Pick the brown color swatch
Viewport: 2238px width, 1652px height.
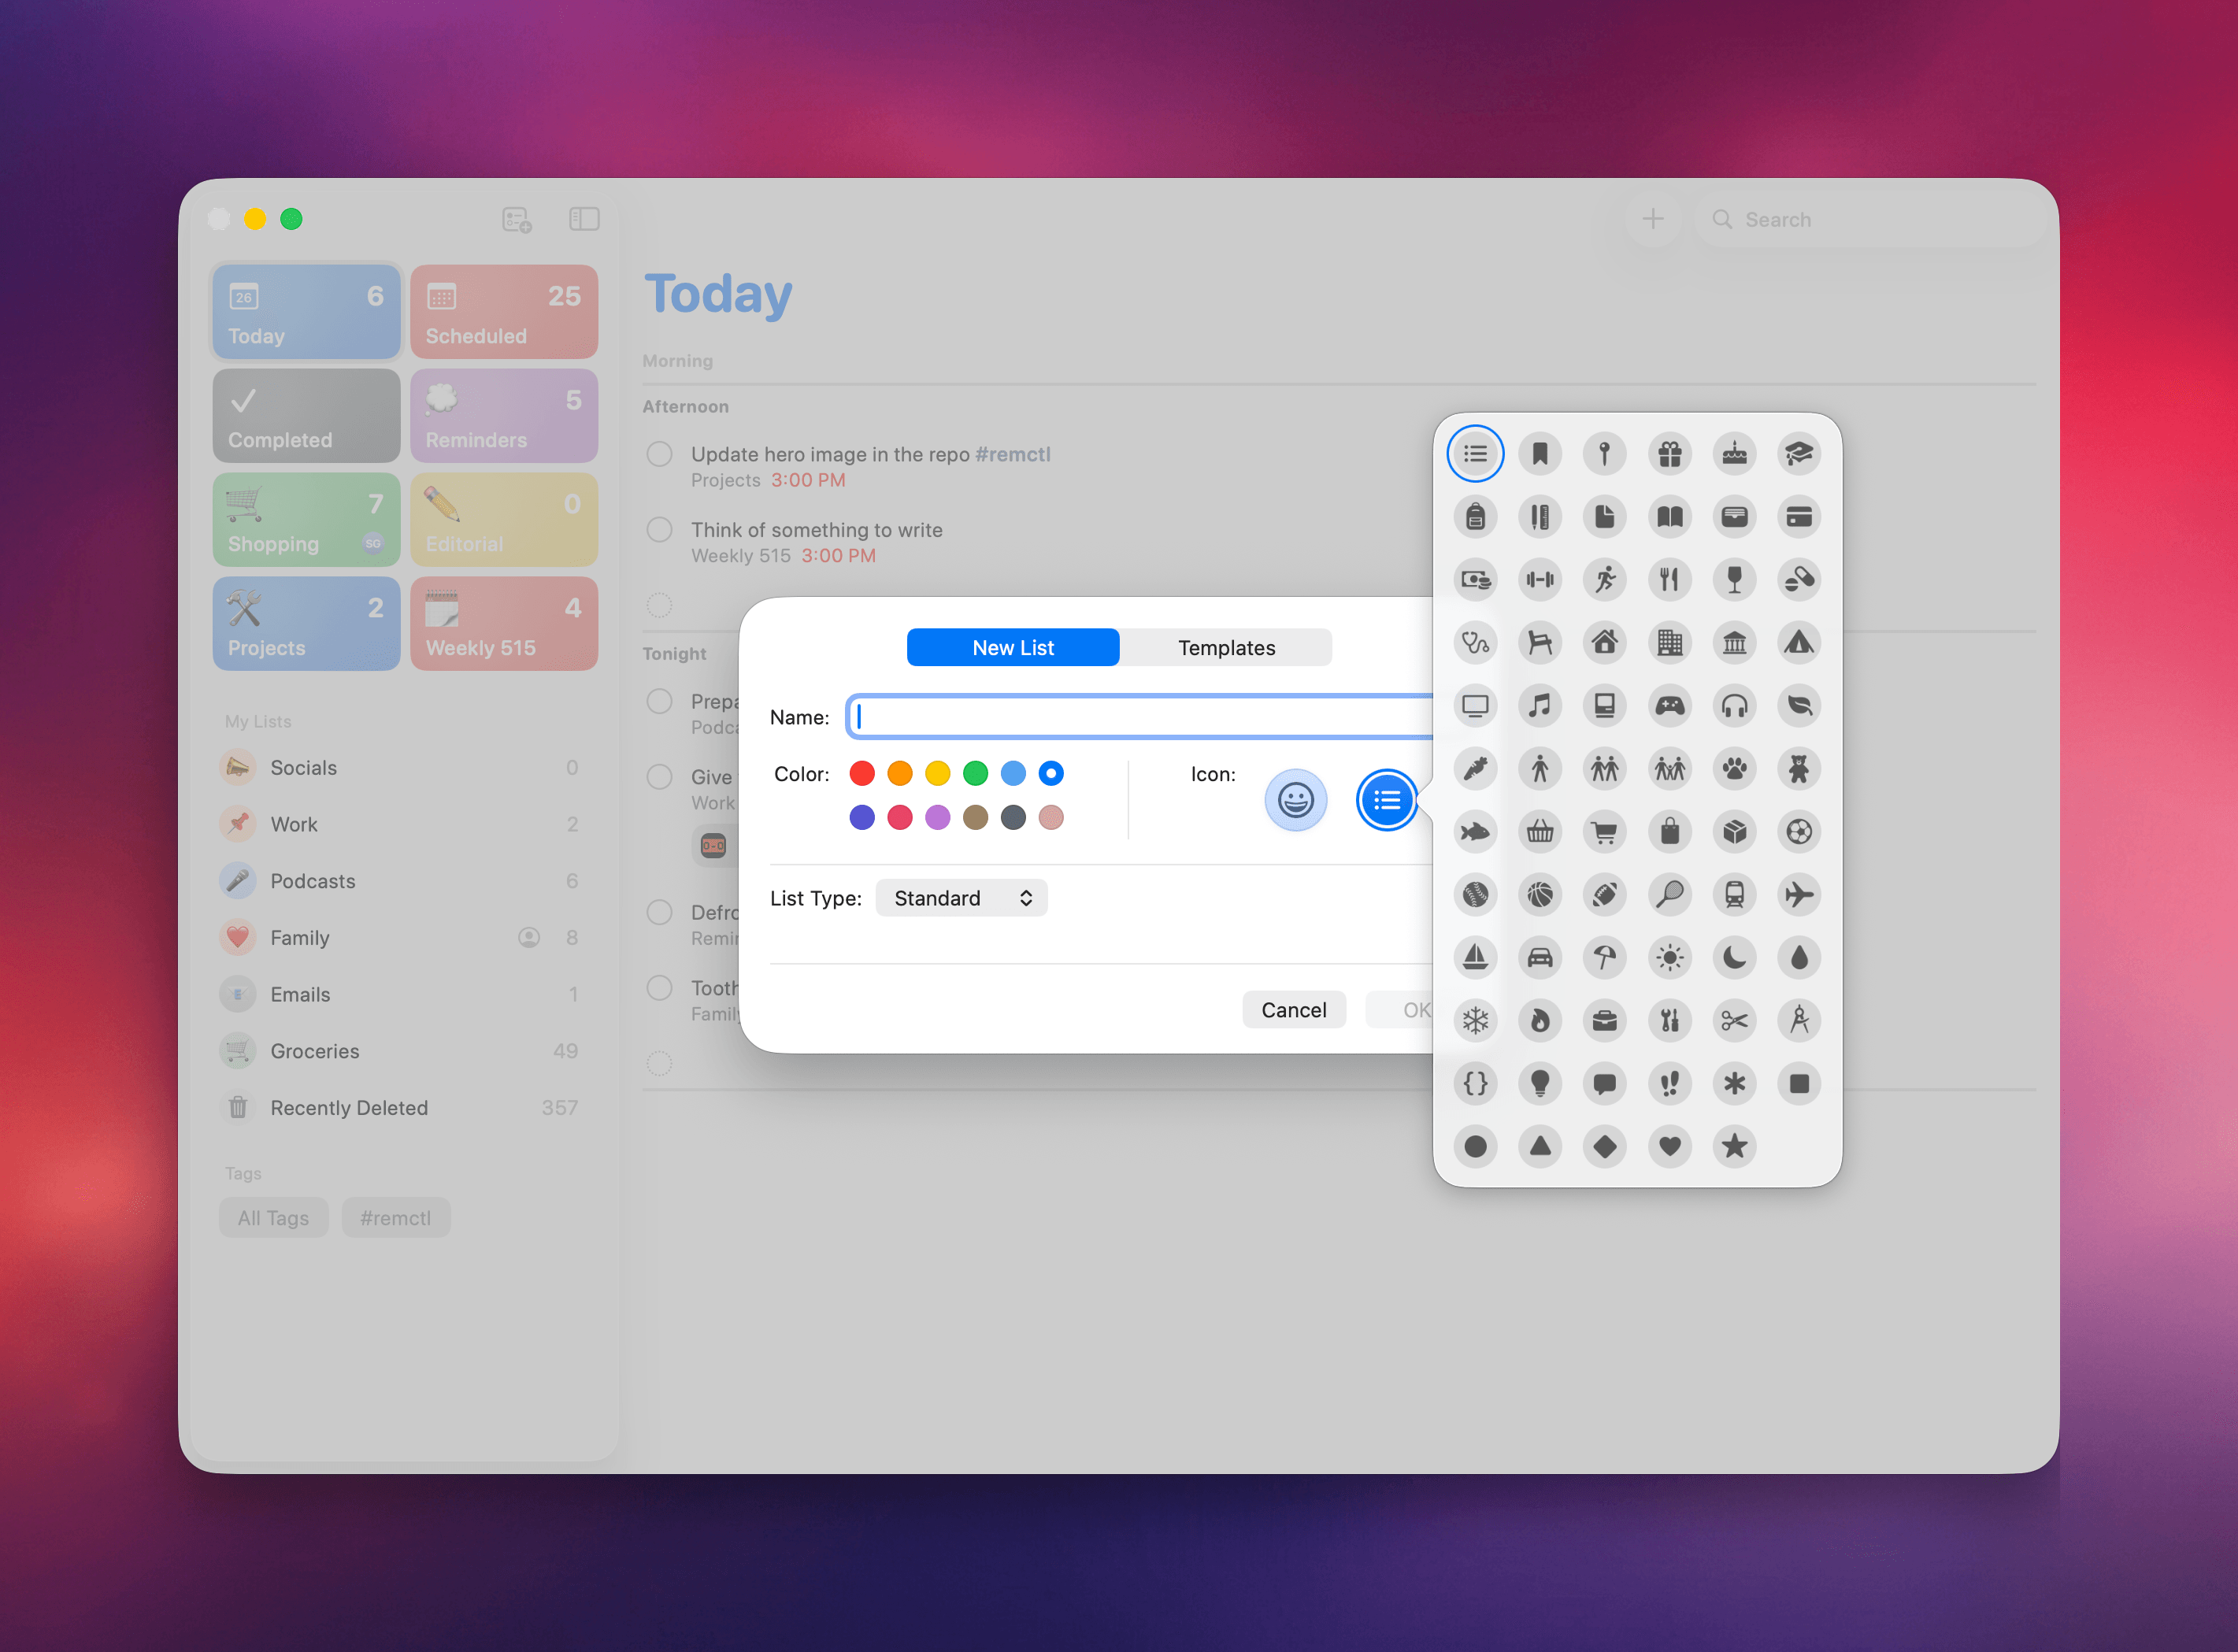pyautogui.click(x=975, y=818)
